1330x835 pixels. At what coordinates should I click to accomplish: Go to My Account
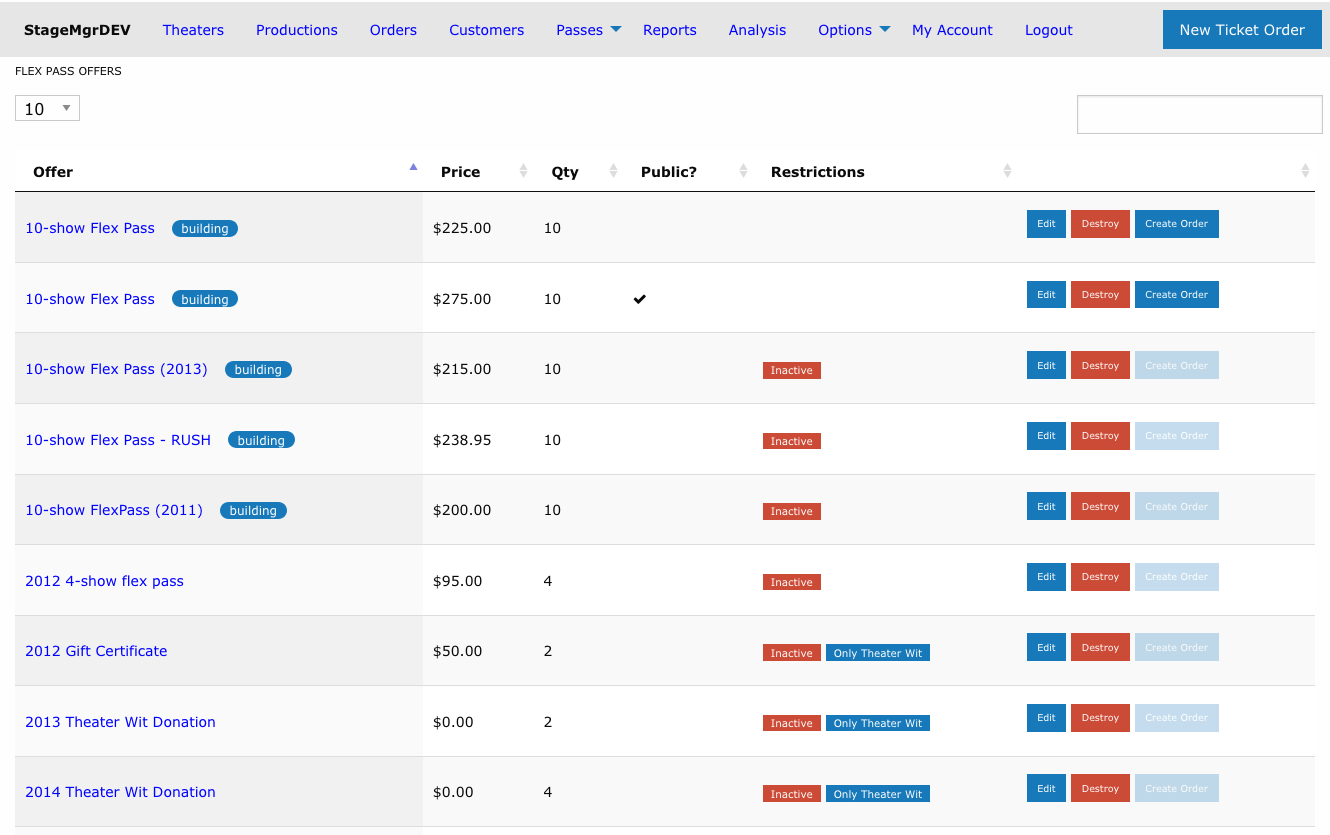tap(952, 30)
